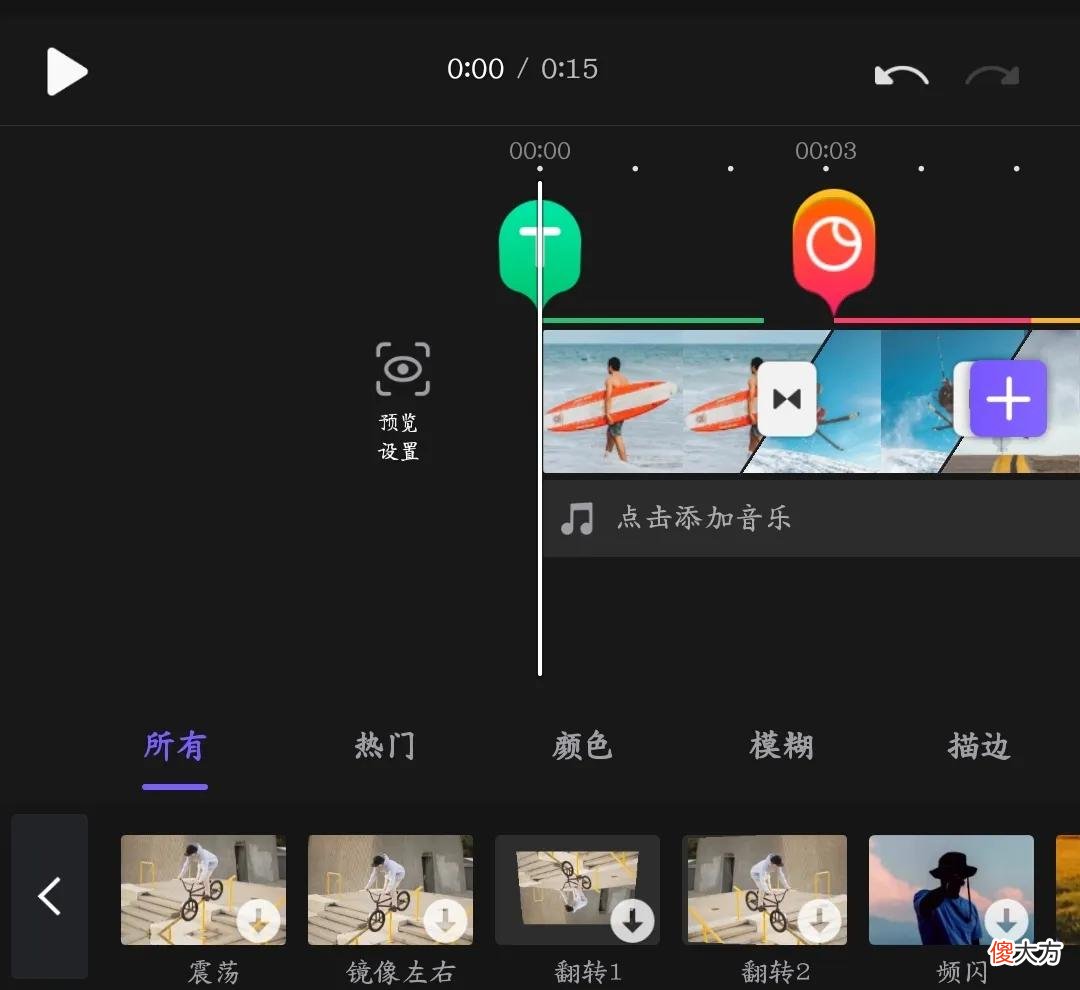Click the 0:00 current time text
This screenshot has height=990, width=1080.
[x=475, y=69]
